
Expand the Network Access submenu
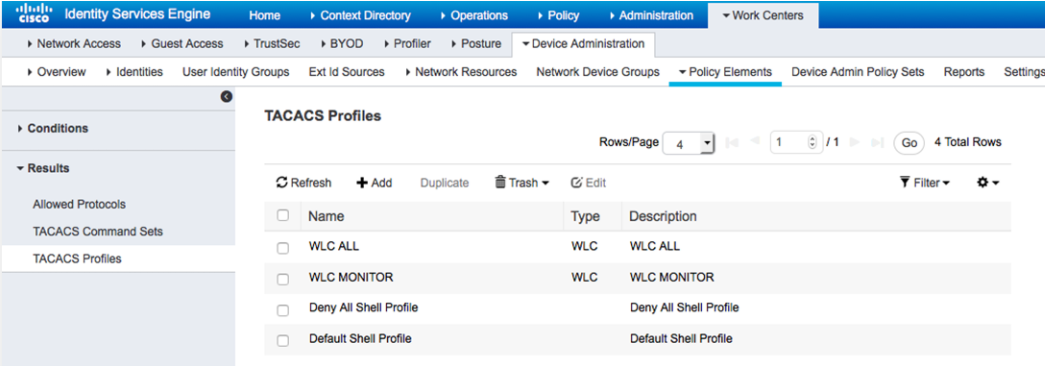(x=73, y=43)
